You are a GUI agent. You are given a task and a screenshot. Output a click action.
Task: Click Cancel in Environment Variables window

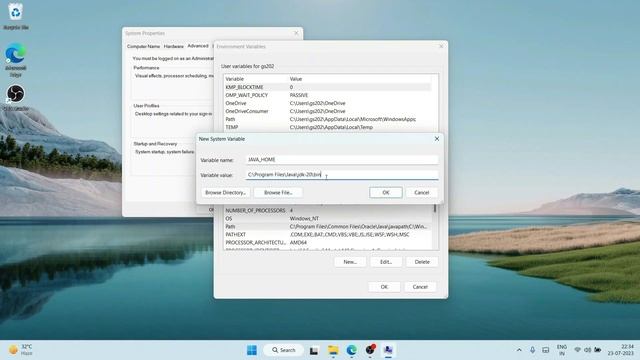[x=420, y=287]
